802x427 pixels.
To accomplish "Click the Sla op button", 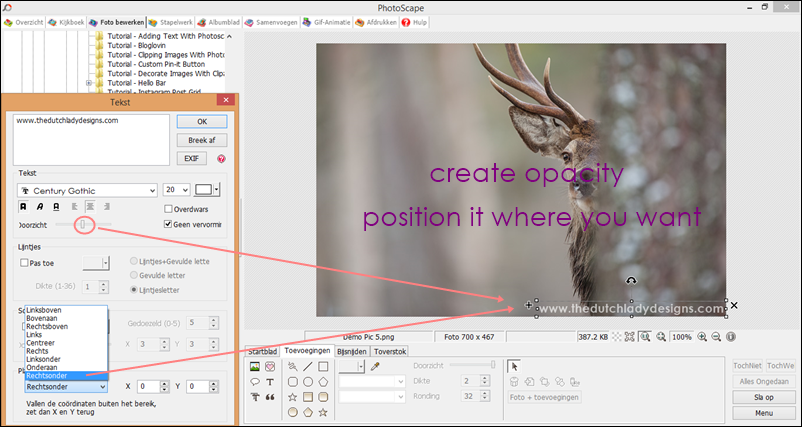I will 762,397.
